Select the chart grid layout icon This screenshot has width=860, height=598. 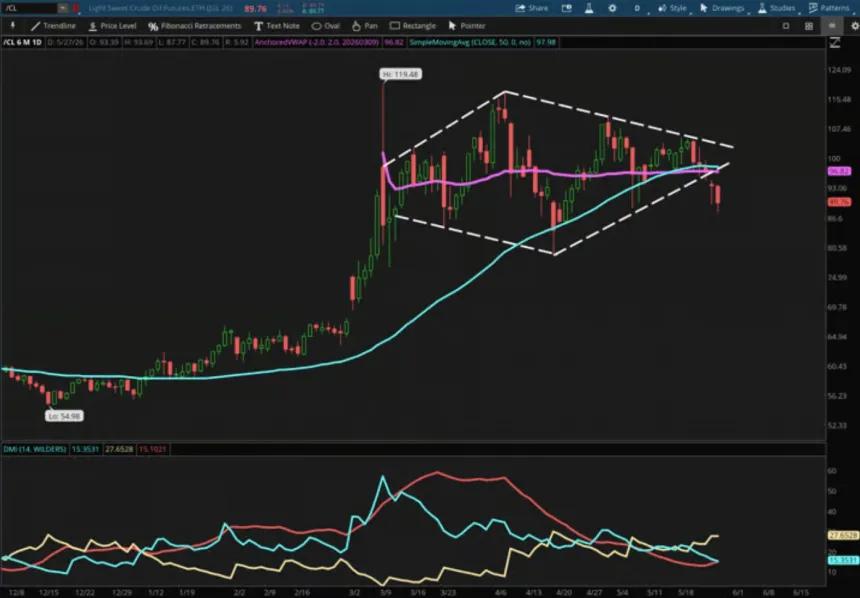click(808, 26)
